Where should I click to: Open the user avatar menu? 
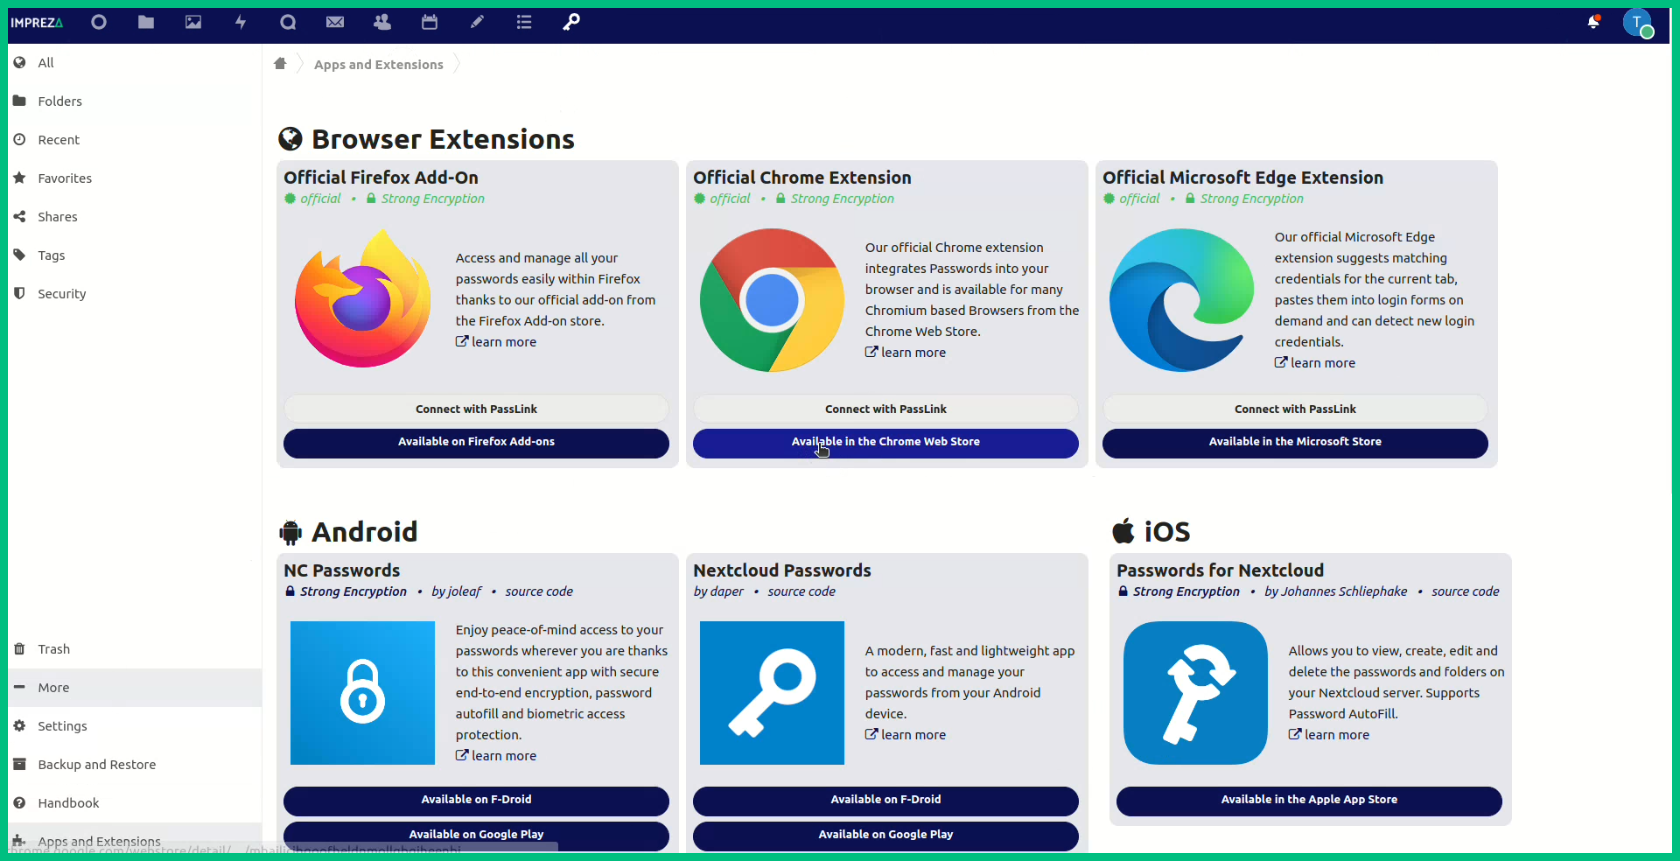coord(1637,23)
